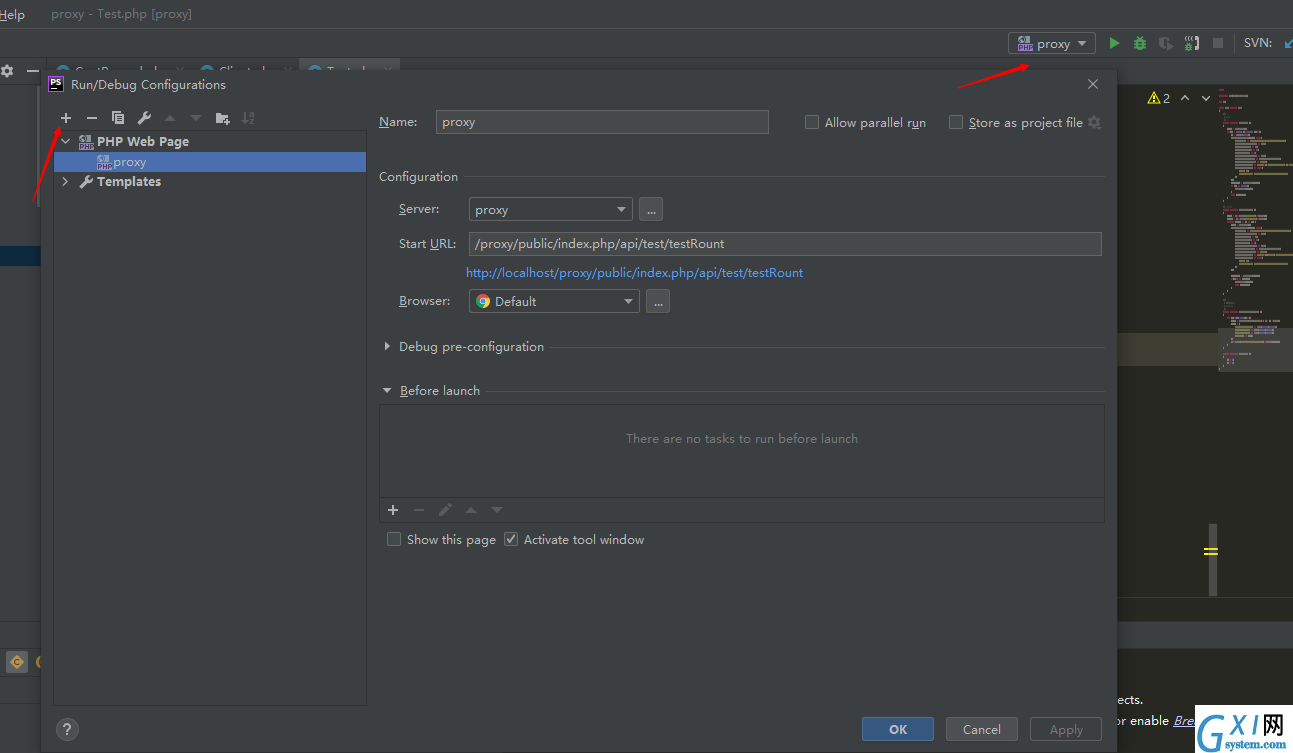Open server settings ellipsis button

point(651,209)
